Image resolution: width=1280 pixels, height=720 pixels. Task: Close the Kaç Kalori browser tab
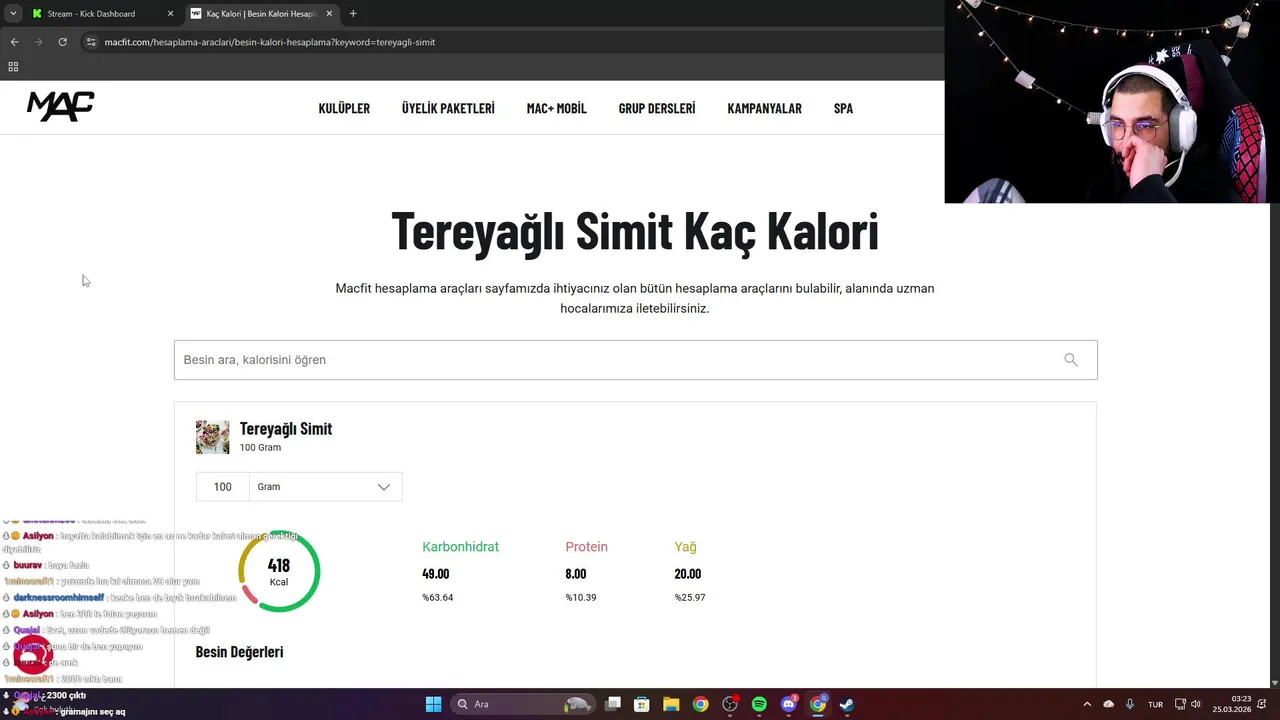(329, 14)
